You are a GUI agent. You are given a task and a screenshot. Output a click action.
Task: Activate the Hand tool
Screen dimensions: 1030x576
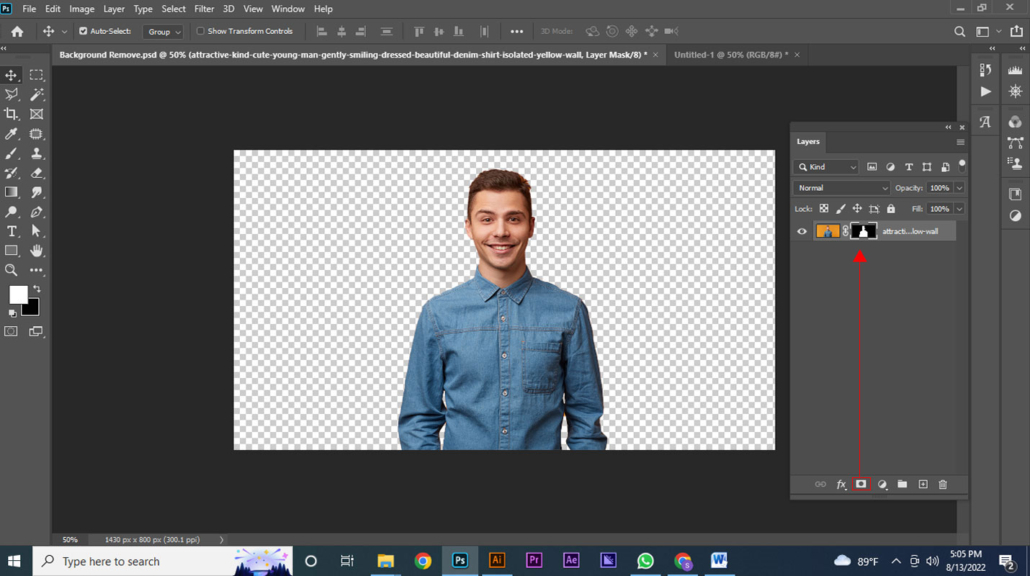(37, 250)
